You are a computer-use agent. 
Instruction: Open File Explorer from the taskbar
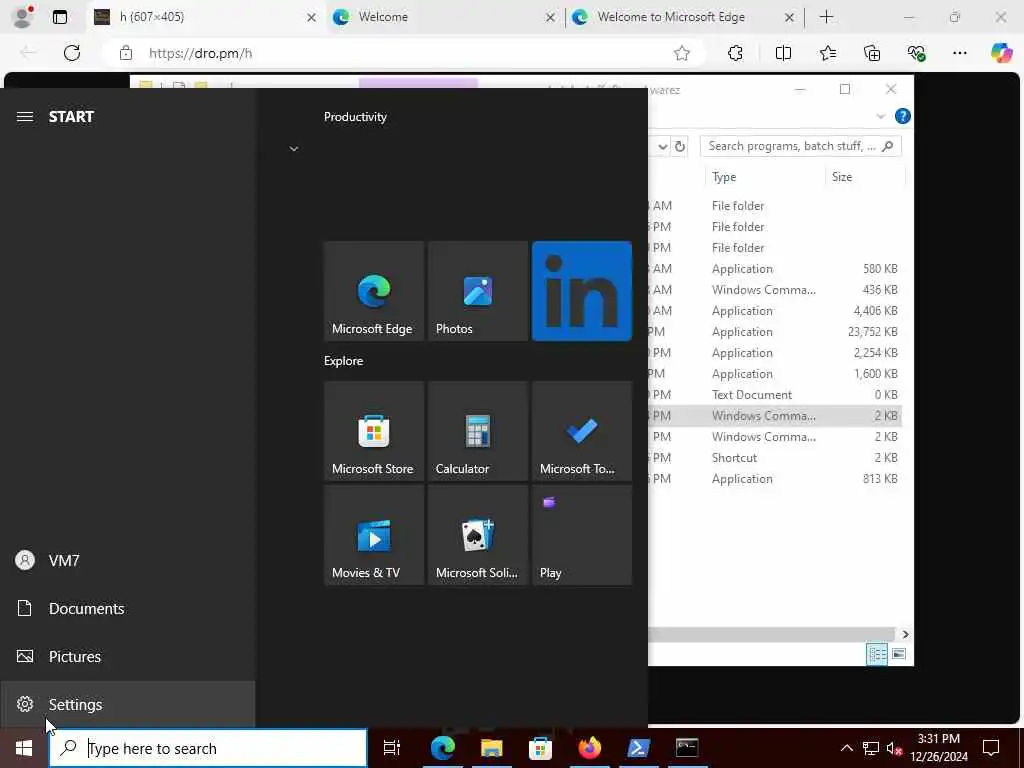tap(492, 748)
